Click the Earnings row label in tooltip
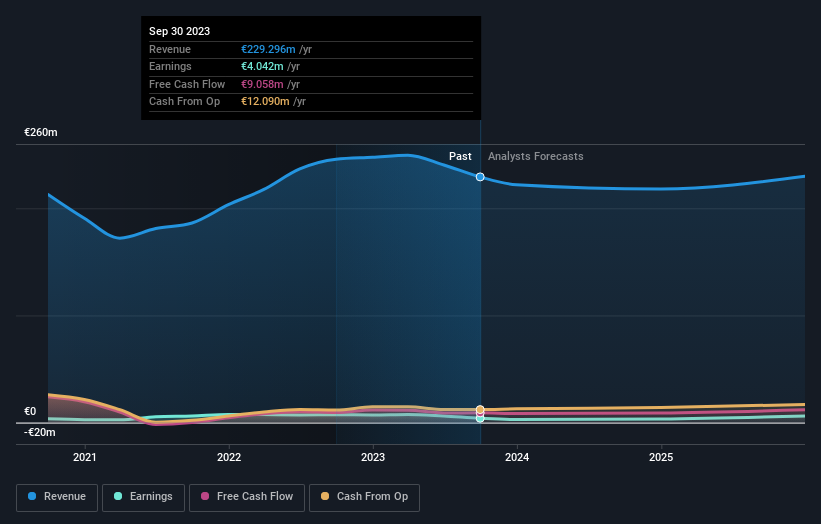This screenshot has height=524, width=821. tap(170, 66)
